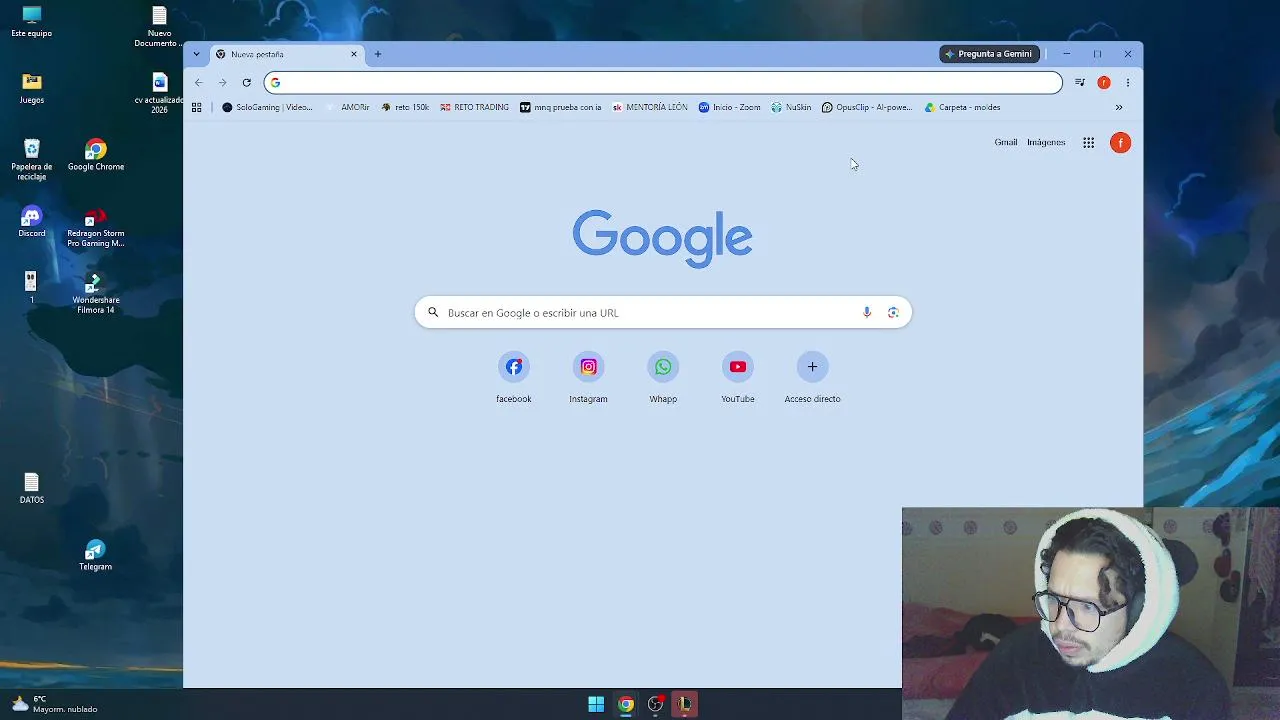Click the Chrome icon in the taskbar
Viewport: 1280px width, 720px height.
click(x=626, y=704)
